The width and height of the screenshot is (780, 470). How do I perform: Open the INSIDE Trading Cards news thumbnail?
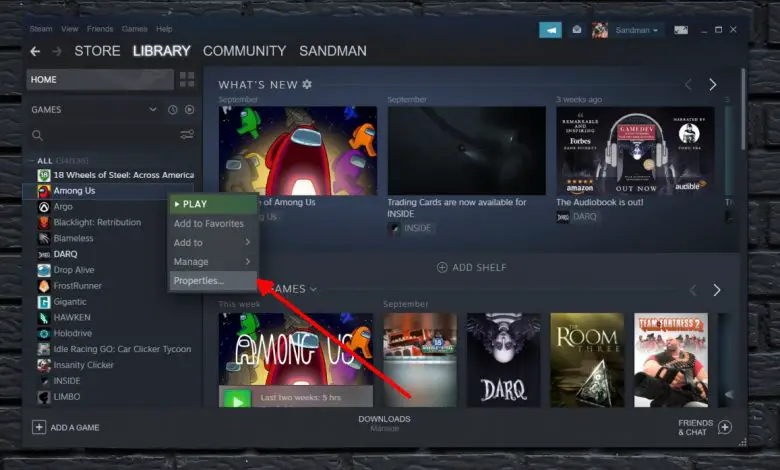pyautogui.click(x=467, y=151)
